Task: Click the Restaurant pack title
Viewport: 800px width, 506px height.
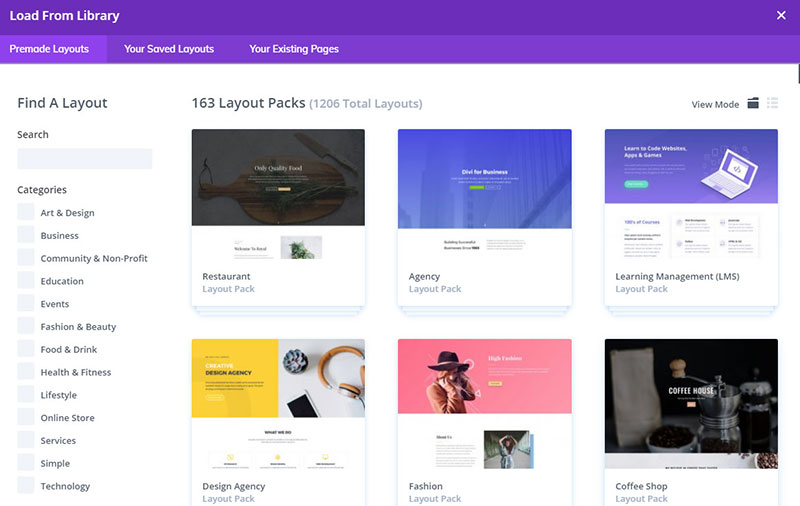Action: [x=226, y=276]
